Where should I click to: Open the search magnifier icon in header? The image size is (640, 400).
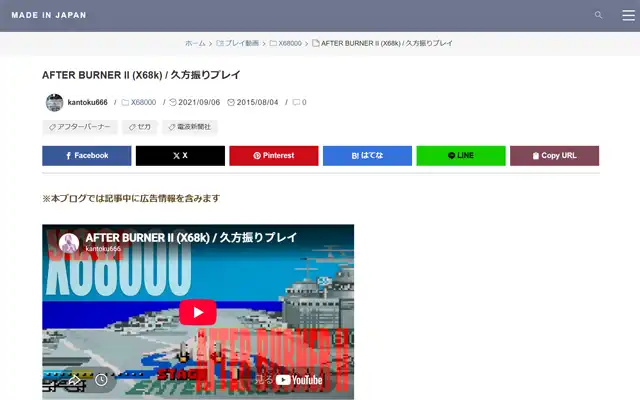598,15
